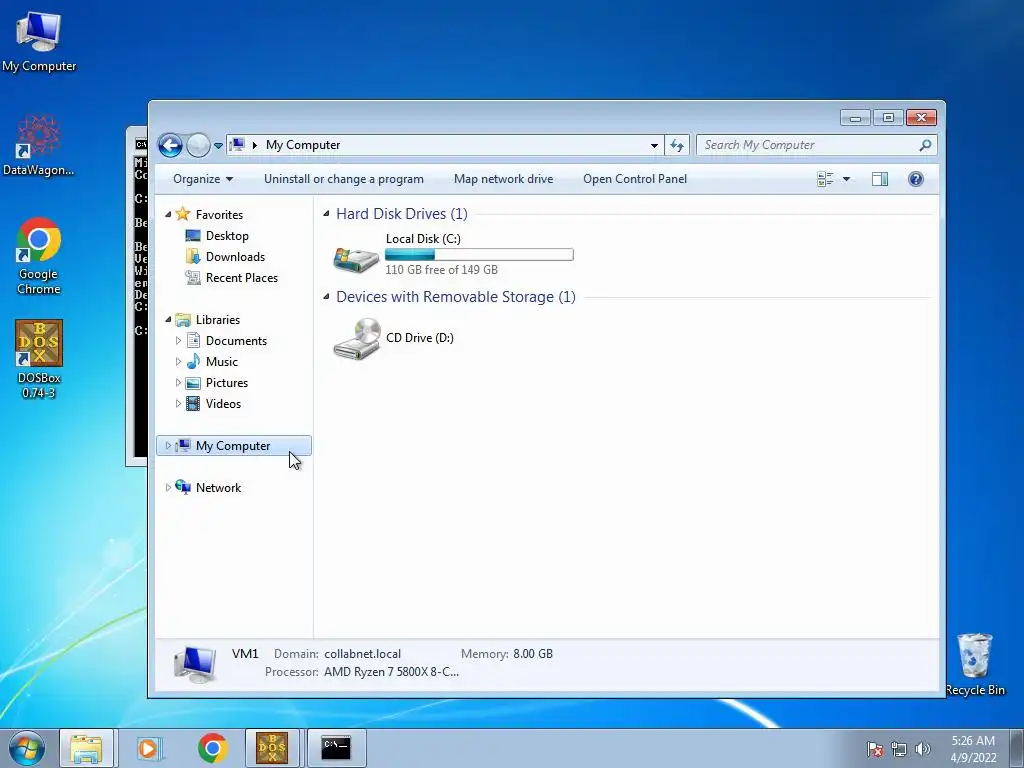Expand My Computer tree node
Viewport: 1024px width, 768px height.
[168, 445]
